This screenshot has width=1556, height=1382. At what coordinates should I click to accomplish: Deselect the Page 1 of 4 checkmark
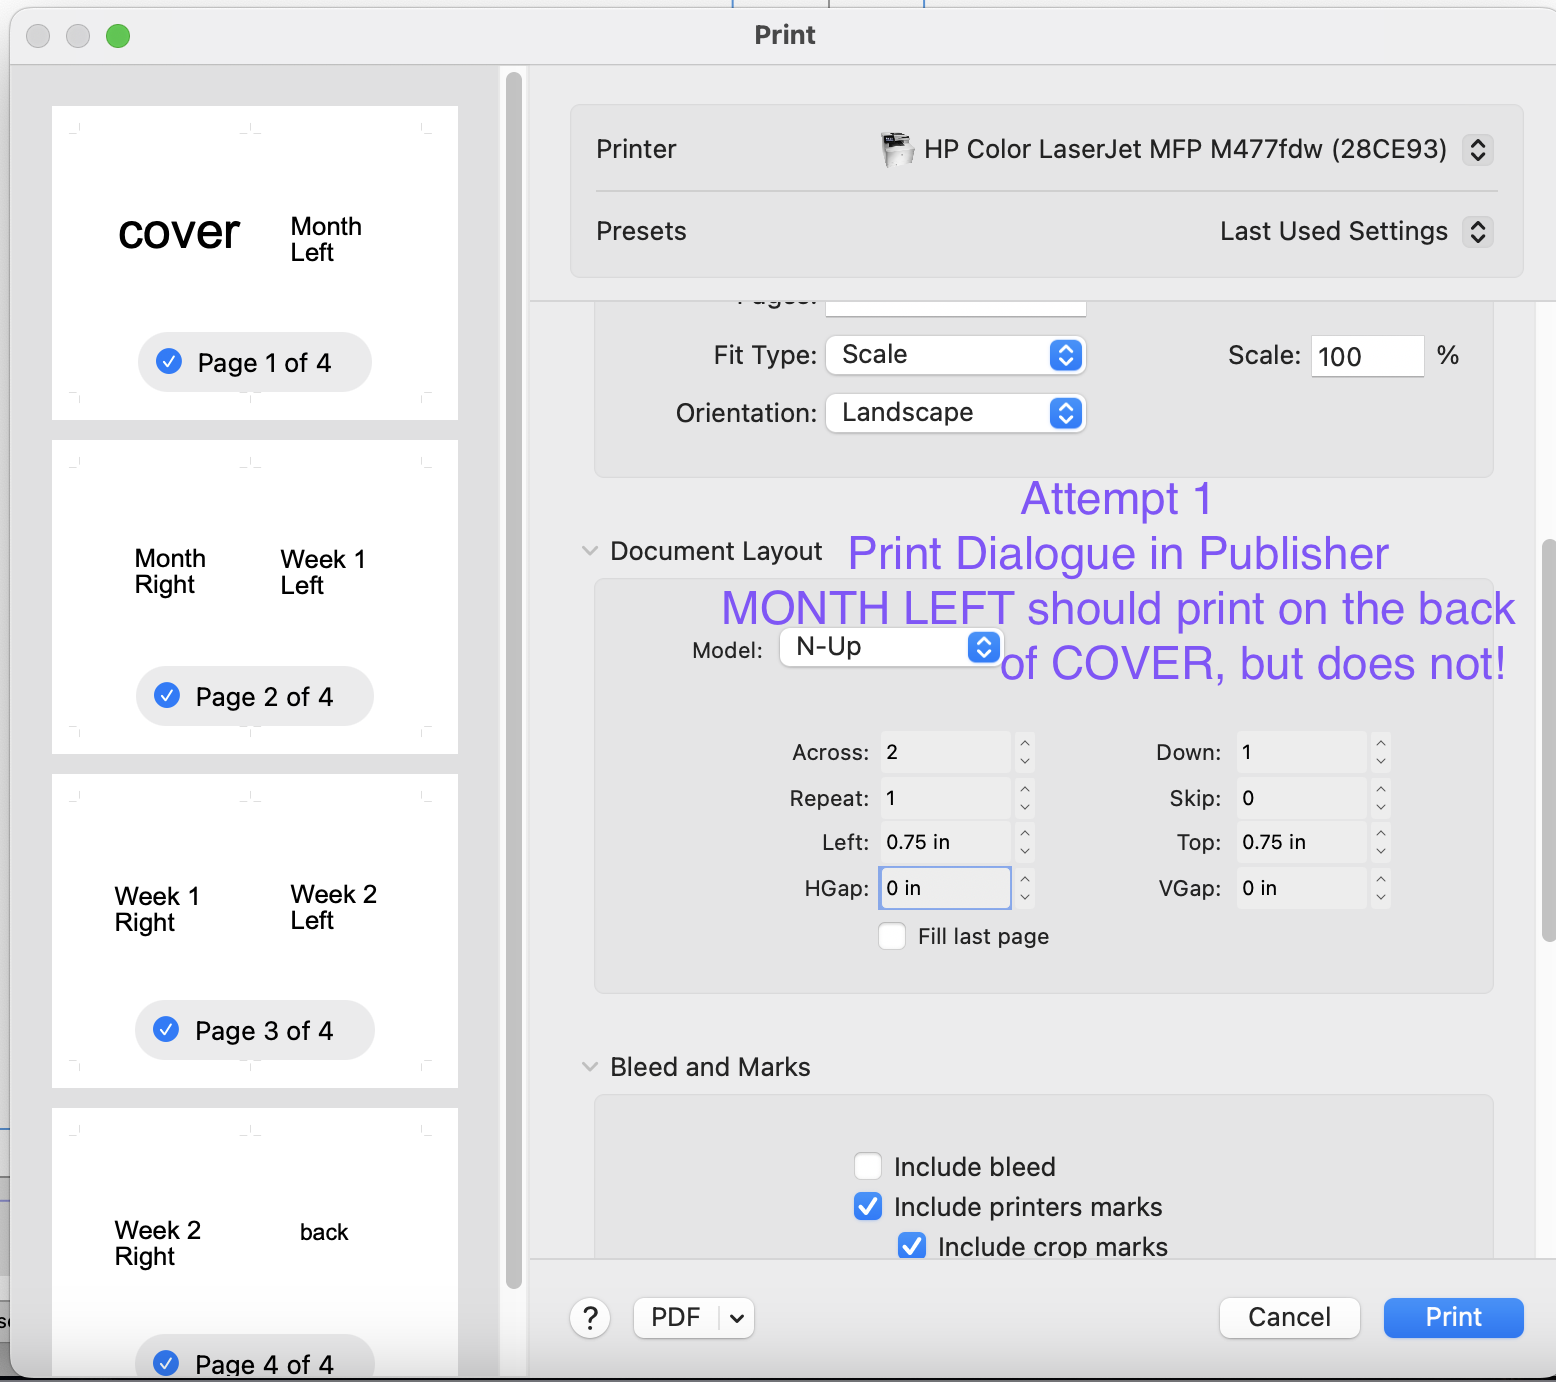169,362
